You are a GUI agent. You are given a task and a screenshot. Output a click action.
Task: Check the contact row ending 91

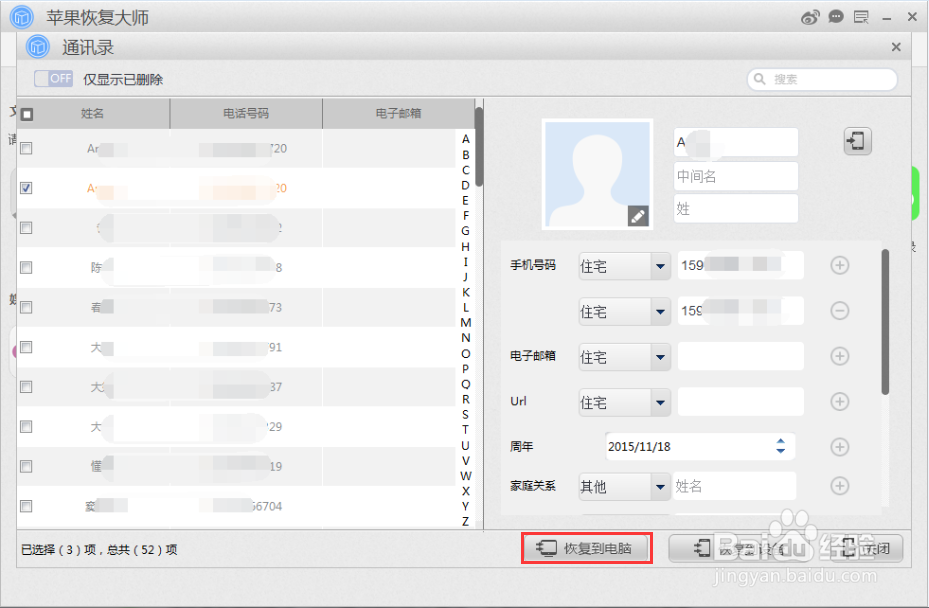(x=26, y=347)
